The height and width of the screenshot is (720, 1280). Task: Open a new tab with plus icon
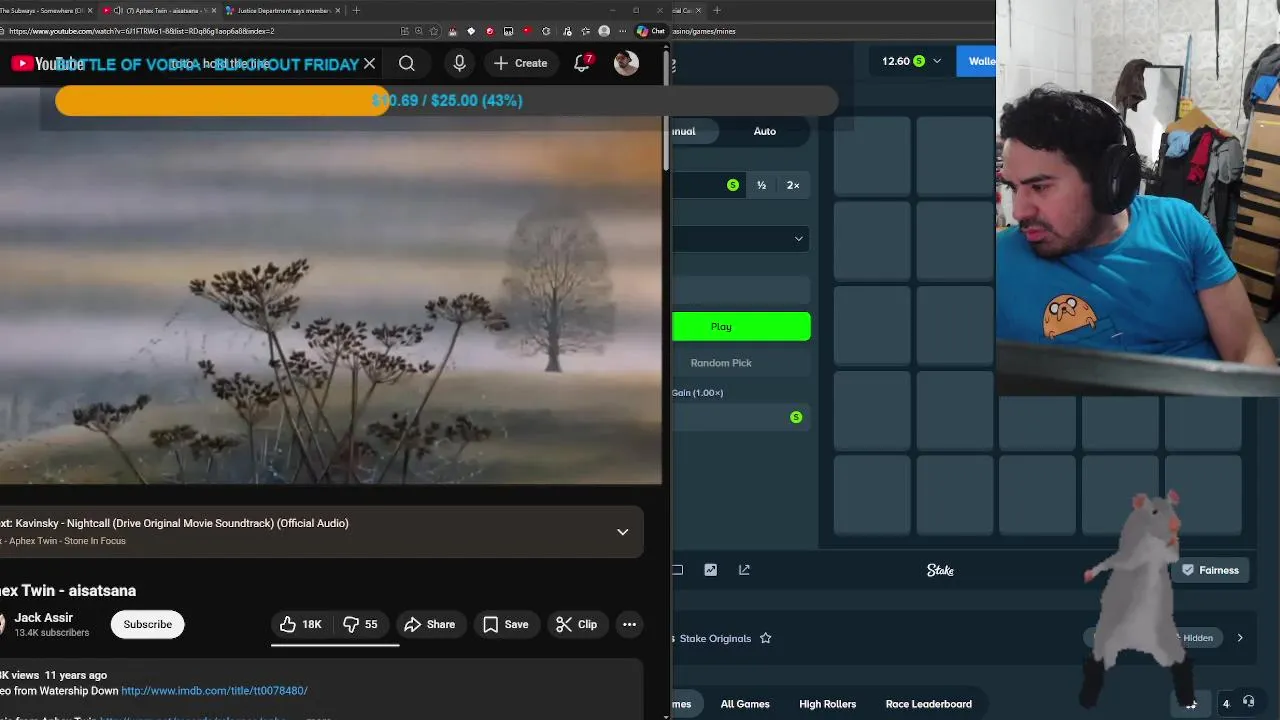357,10
